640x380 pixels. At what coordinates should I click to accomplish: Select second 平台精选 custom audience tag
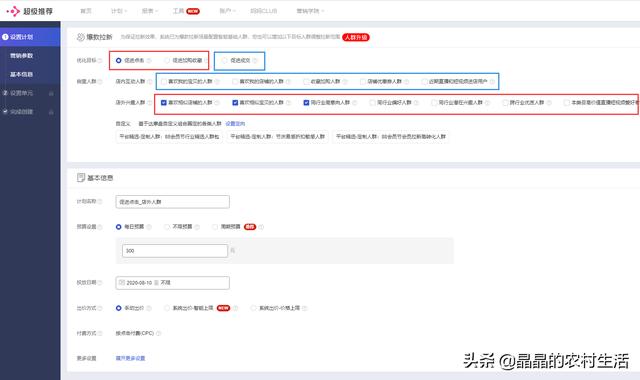(x=278, y=137)
